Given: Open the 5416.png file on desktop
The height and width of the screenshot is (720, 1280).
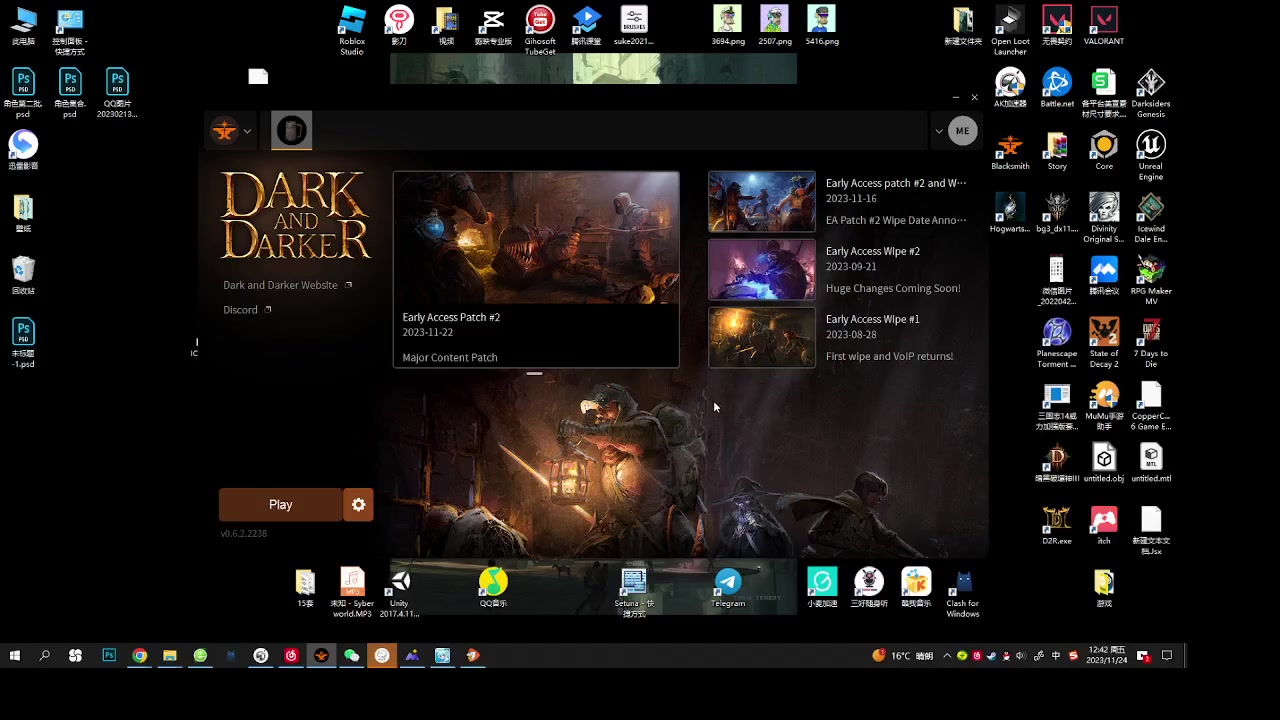Looking at the screenshot, I should (x=822, y=26).
